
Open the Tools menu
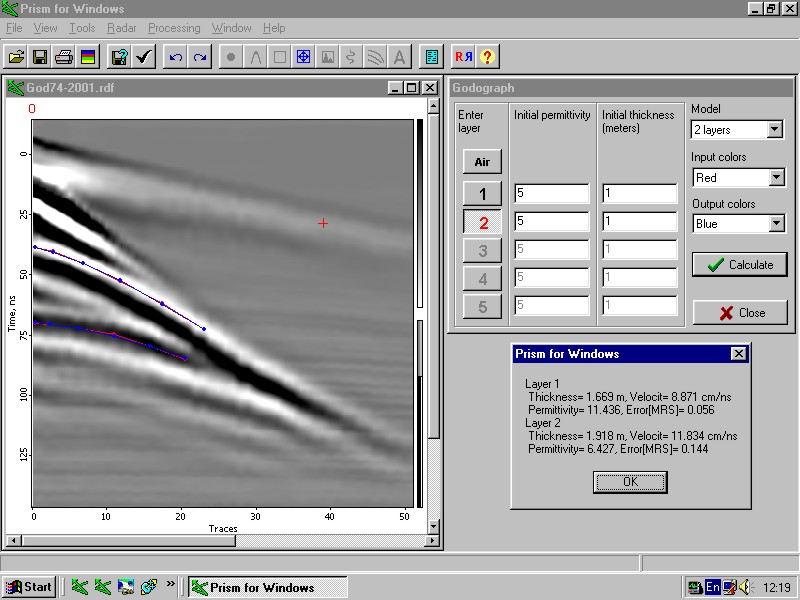tap(82, 28)
